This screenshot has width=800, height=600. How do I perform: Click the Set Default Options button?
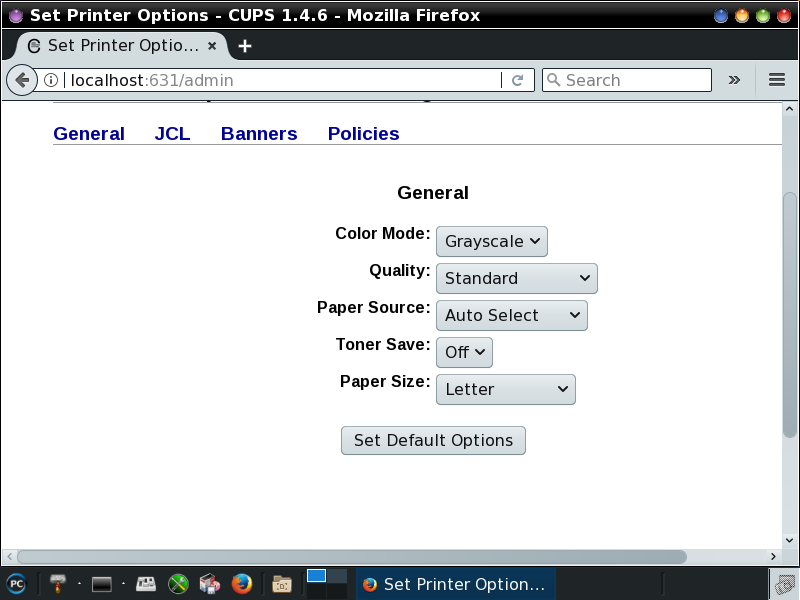(x=433, y=440)
